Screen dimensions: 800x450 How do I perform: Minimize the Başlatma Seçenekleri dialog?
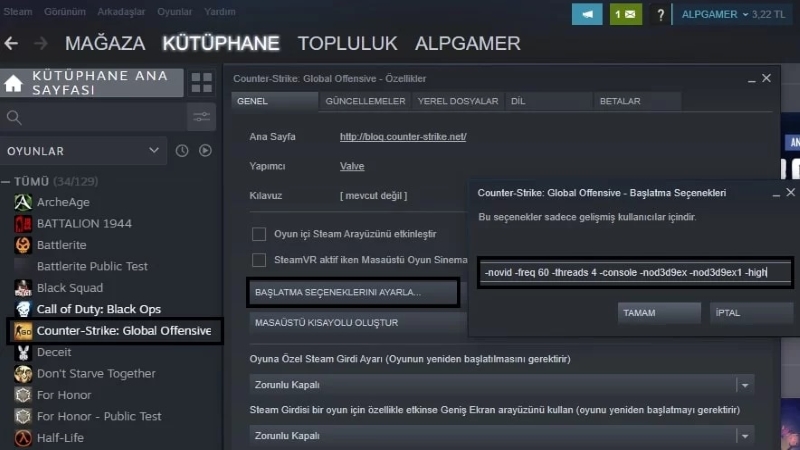click(x=776, y=193)
